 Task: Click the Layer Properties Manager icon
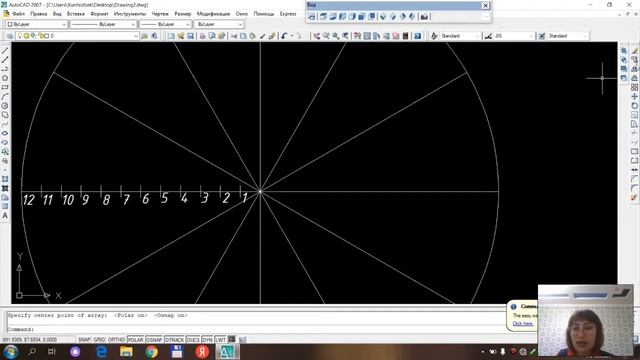pos(10,36)
